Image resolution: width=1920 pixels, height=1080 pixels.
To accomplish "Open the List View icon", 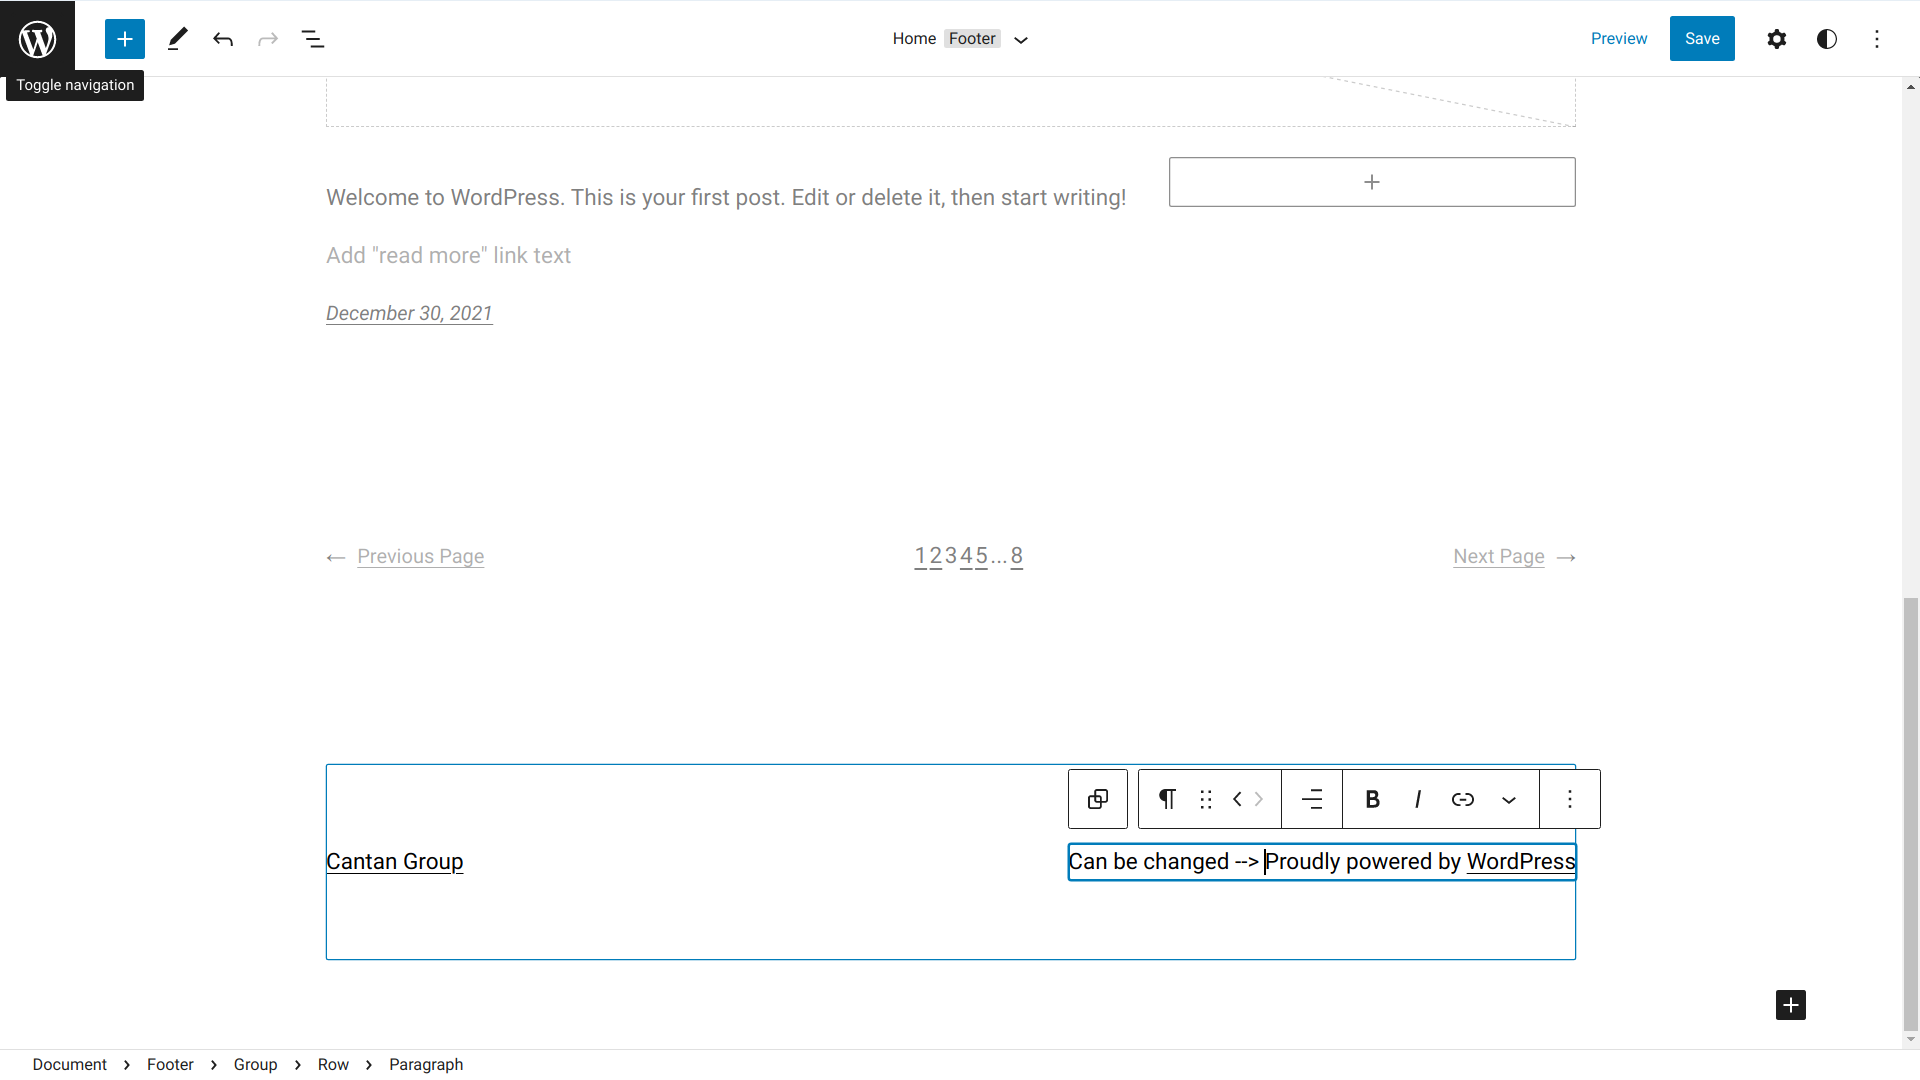I will (x=313, y=39).
